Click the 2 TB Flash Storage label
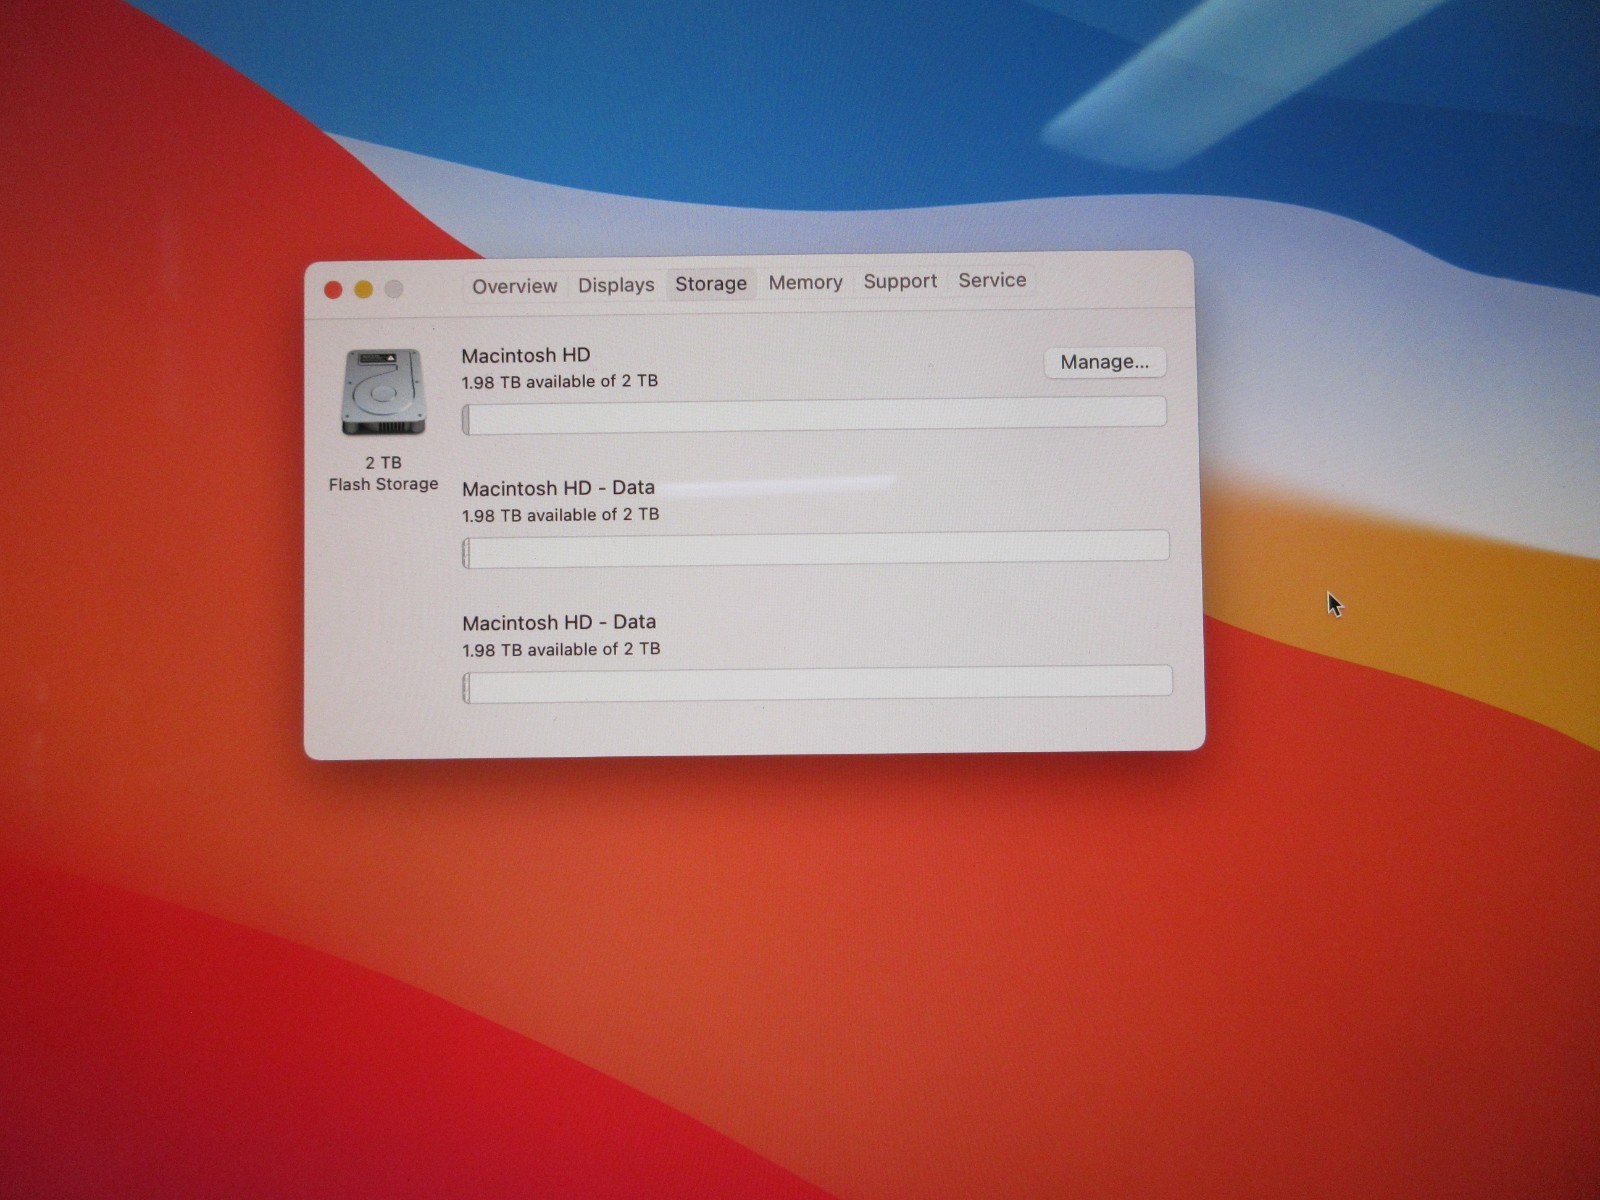Screen dimensions: 1600x1200 point(384,473)
